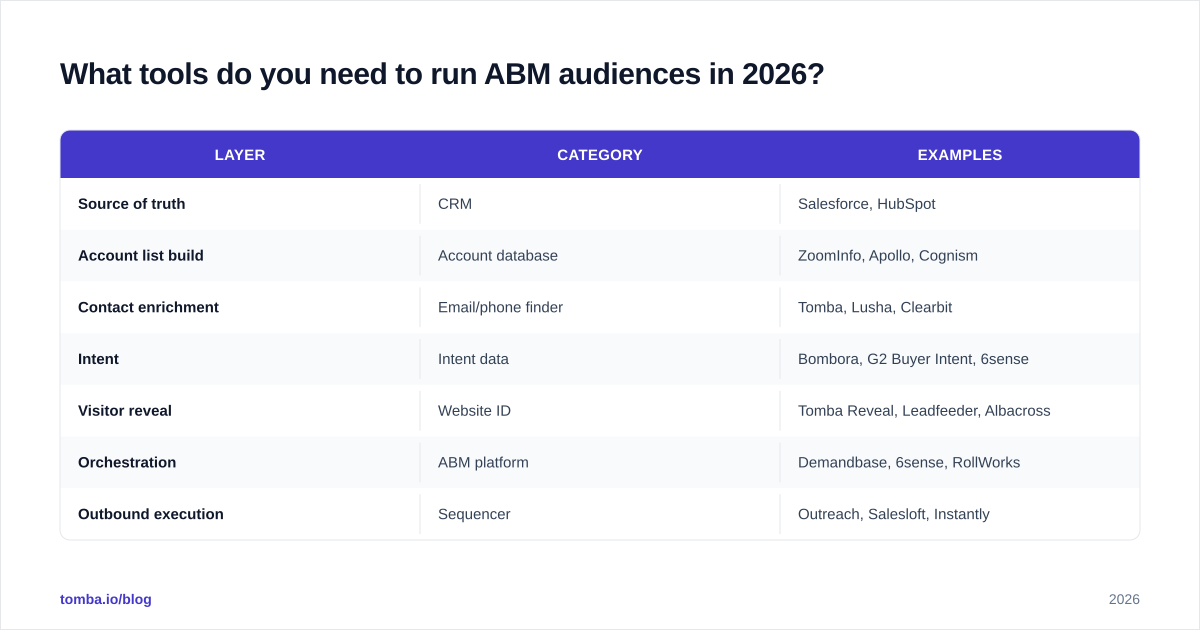The height and width of the screenshot is (630, 1200).
Task: Click 'Tomba Reveal, Leadfeeder, Albacross' cell
Action: 960,411
